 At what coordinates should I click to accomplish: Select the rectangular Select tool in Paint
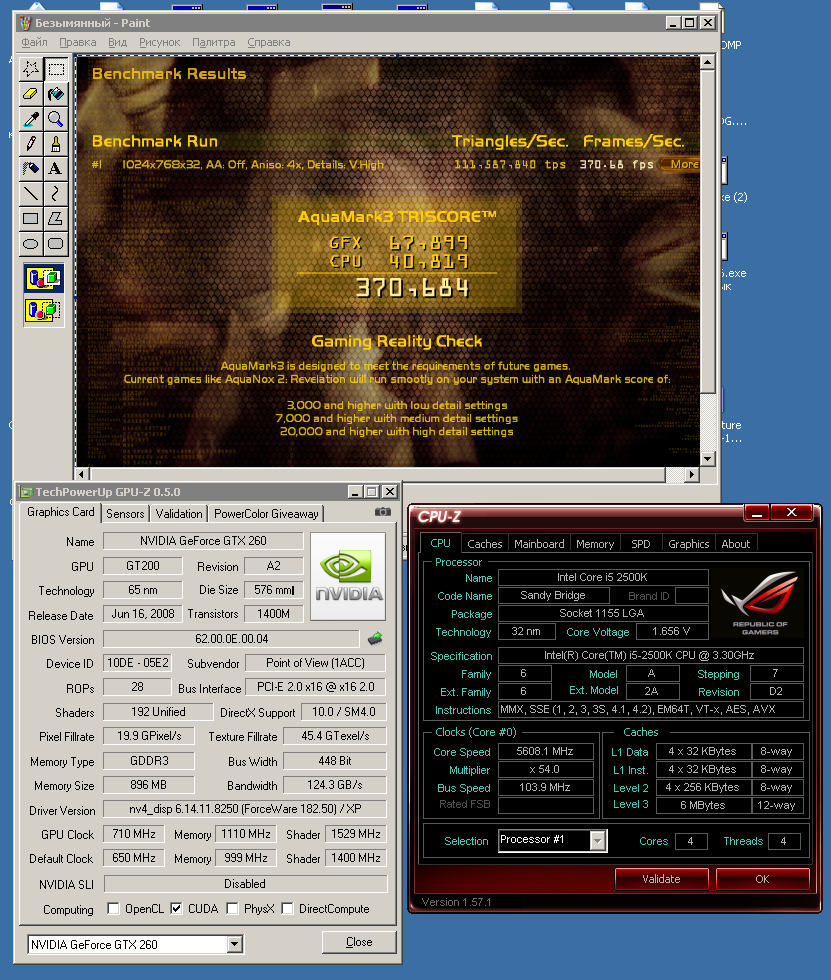tap(56, 69)
